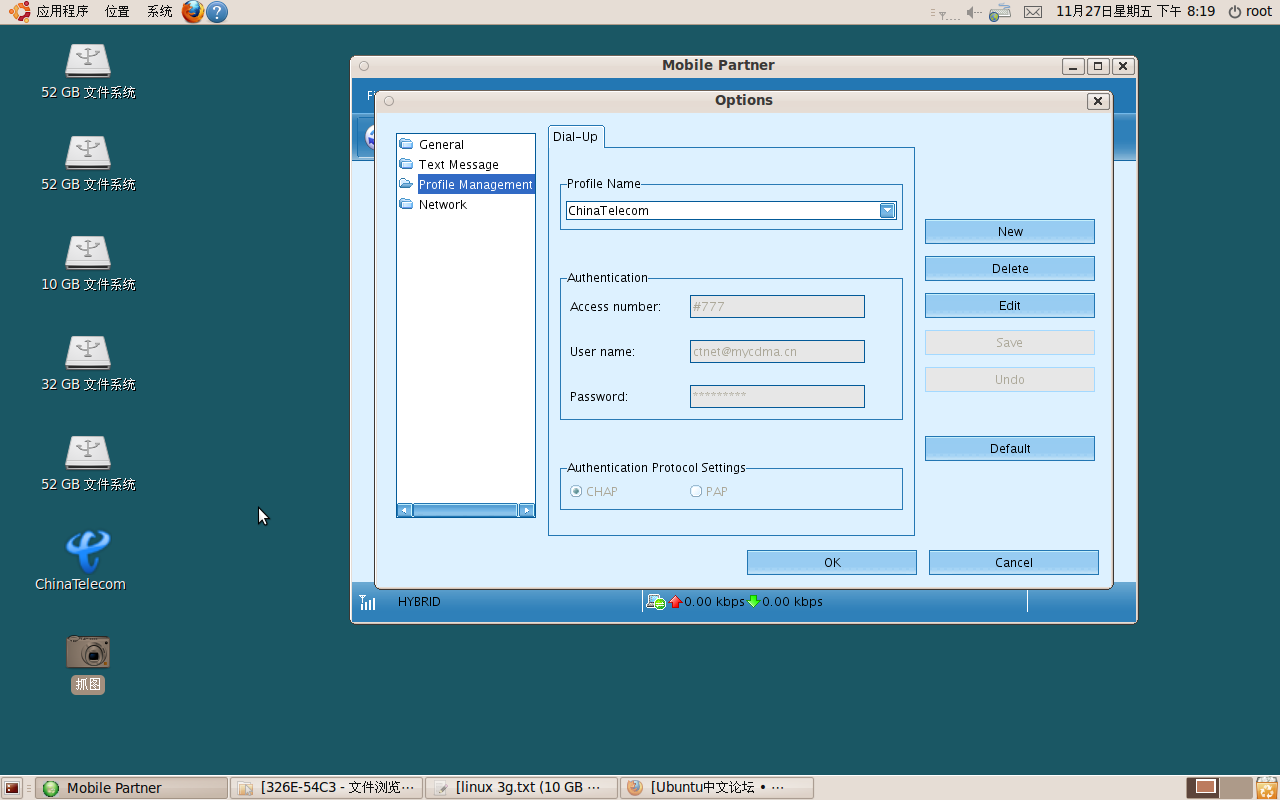1280x800 pixels.
Task: Select Network in the options tree
Action: pos(442,204)
